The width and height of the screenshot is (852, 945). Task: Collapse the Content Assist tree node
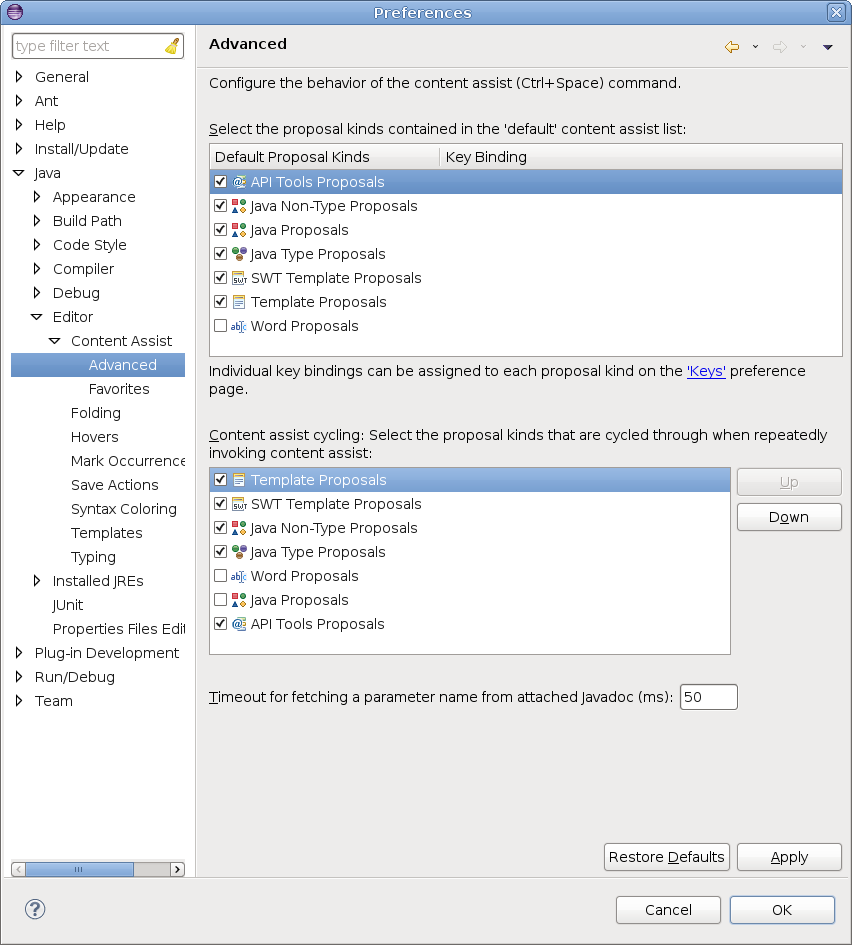click(55, 341)
